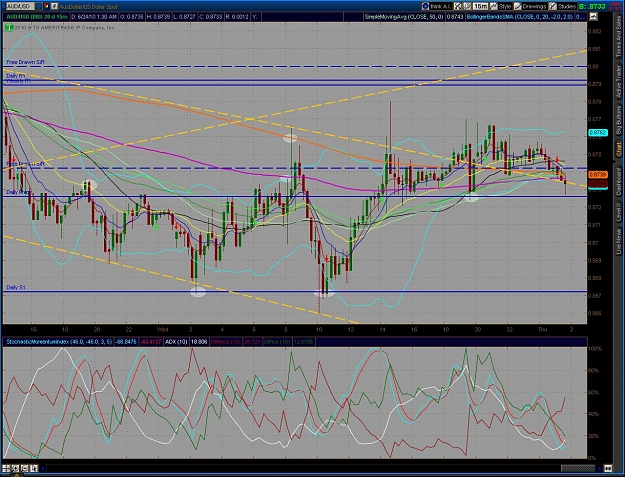Click the L: 0.8727 low value
Viewport: 625px width, 477px height.
click(184, 17)
